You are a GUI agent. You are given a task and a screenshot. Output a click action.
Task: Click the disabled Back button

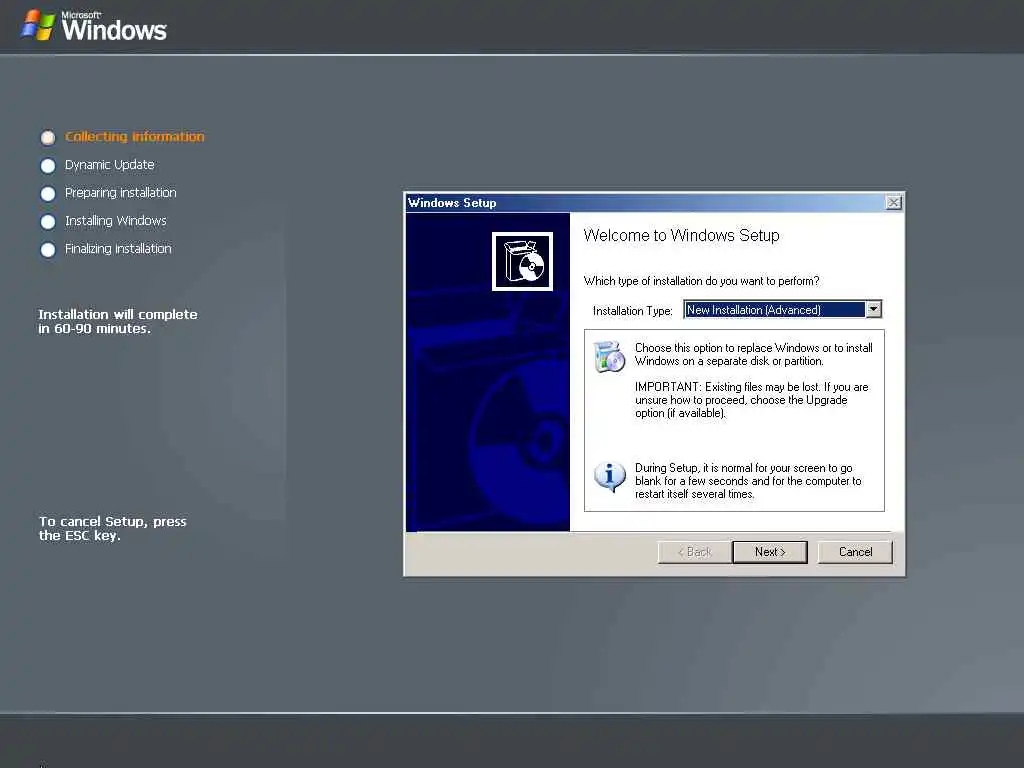(695, 552)
